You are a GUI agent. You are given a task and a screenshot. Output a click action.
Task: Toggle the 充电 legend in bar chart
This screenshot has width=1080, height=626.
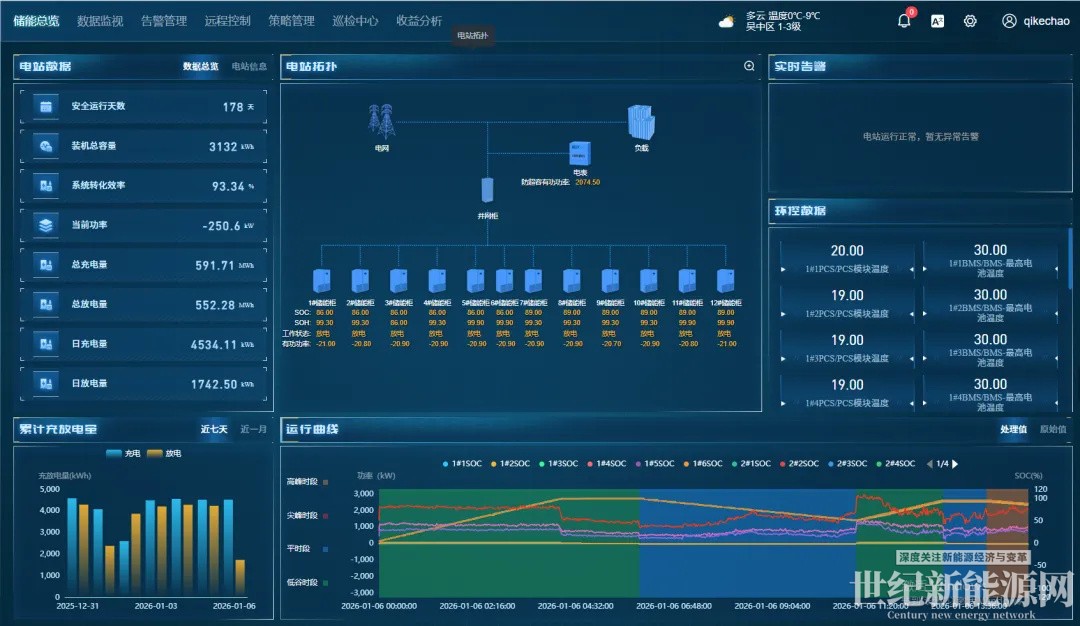(x=123, y=453)
